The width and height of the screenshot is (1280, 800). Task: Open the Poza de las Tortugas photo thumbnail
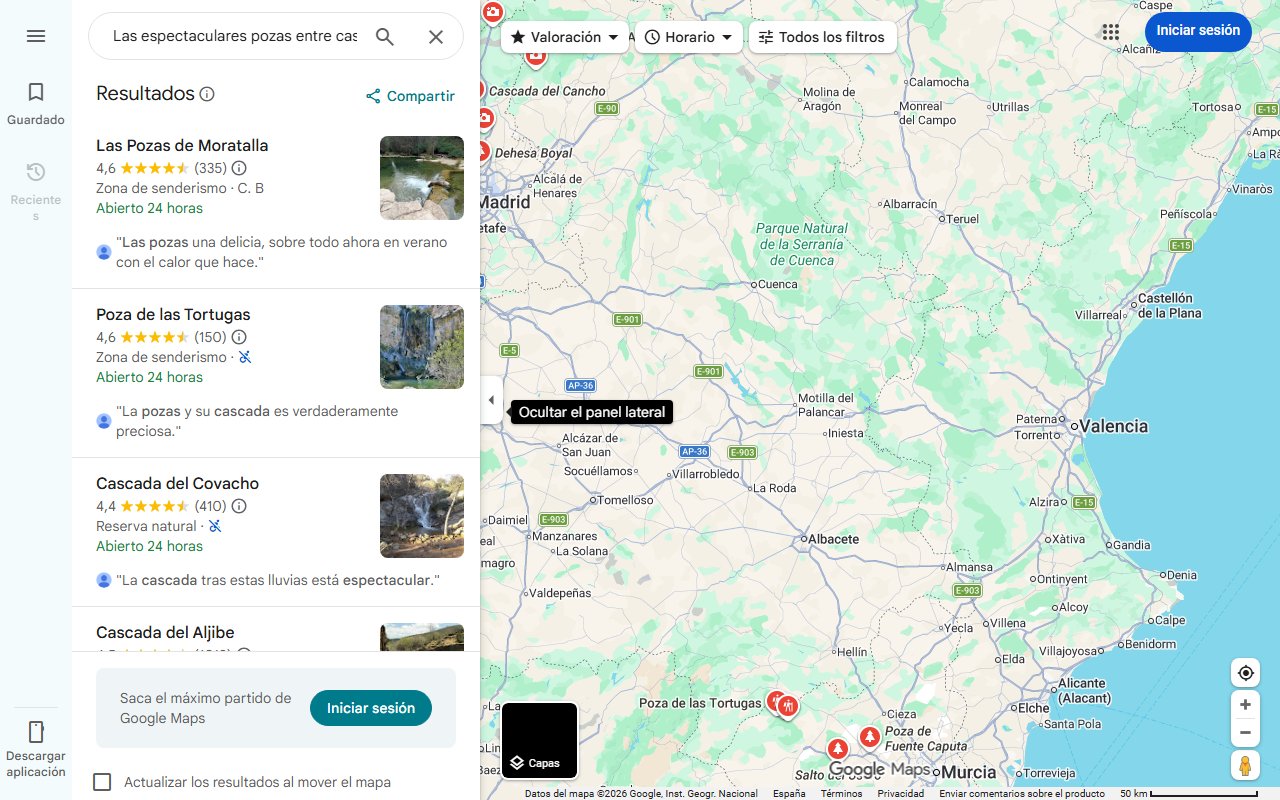click(421, 347)
